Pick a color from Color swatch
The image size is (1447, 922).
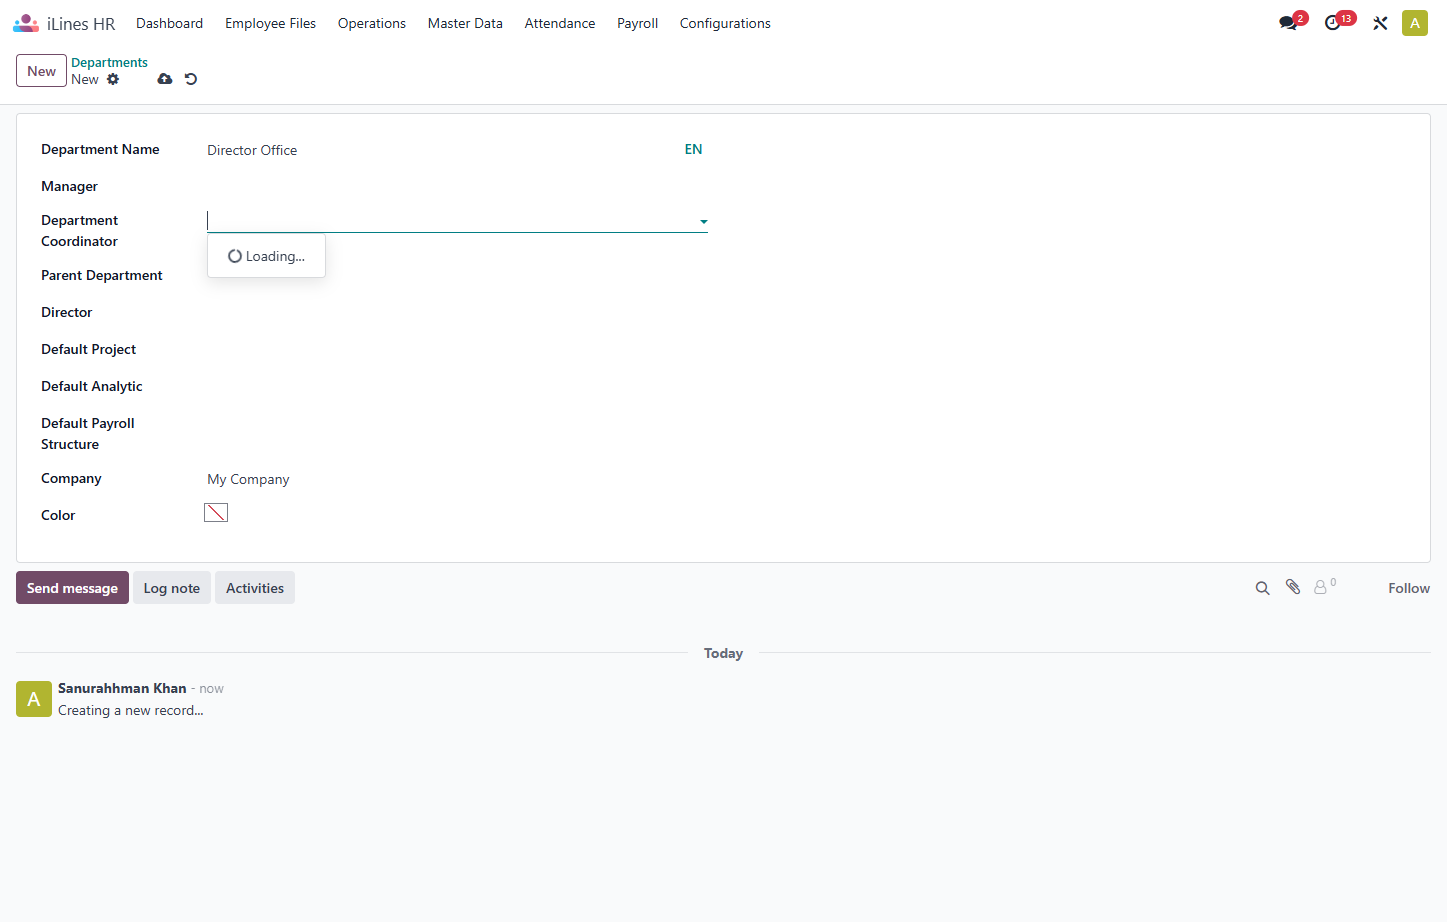(x=216, y=513)
